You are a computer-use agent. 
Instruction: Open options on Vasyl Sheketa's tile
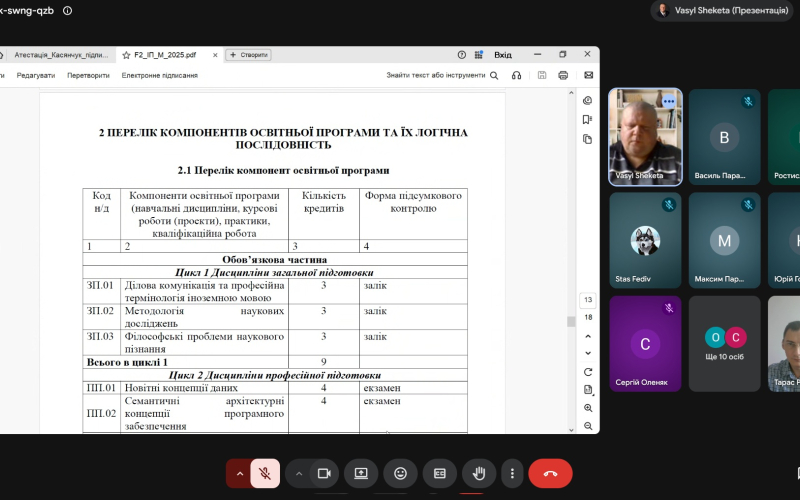pyautogui.click(x=668, y=102)
